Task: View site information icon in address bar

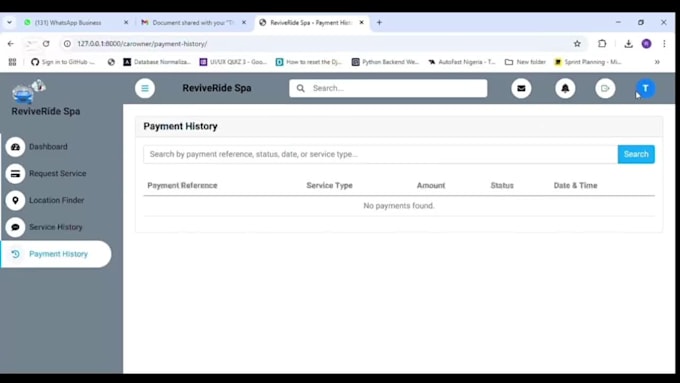Action: pos(67,44)
